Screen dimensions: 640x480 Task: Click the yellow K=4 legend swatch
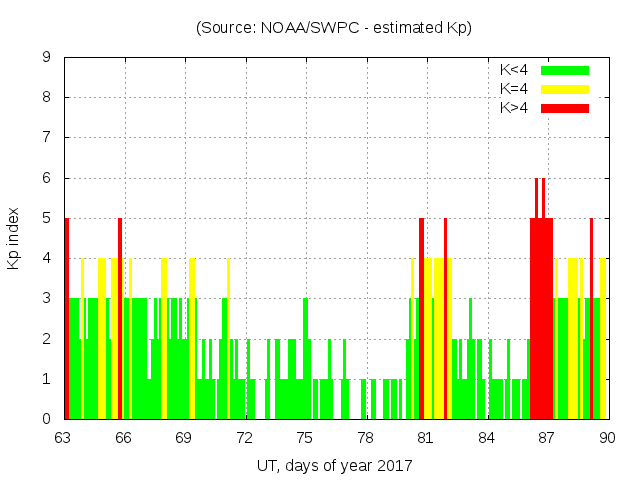(x=565, y=89)
